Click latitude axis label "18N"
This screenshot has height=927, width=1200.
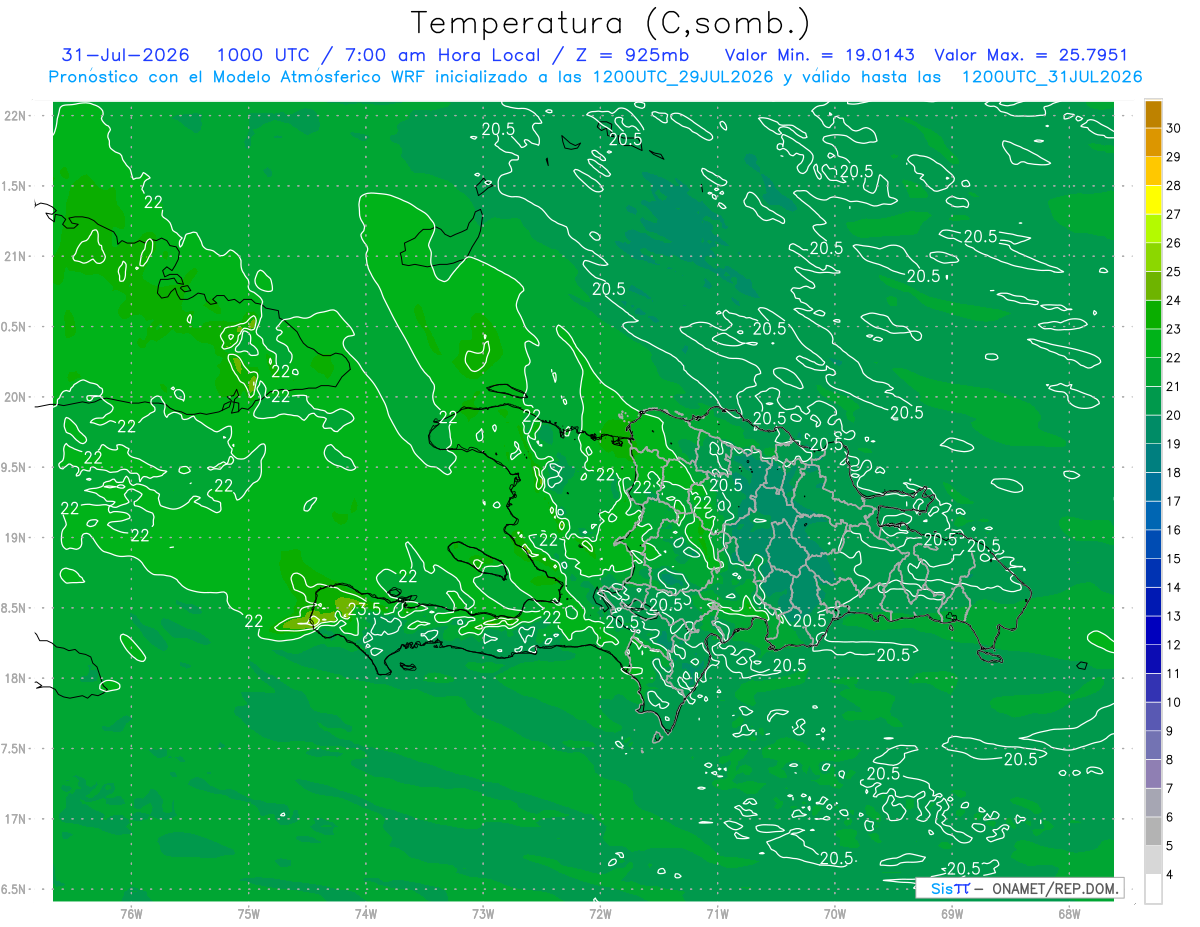pos(14,678)
